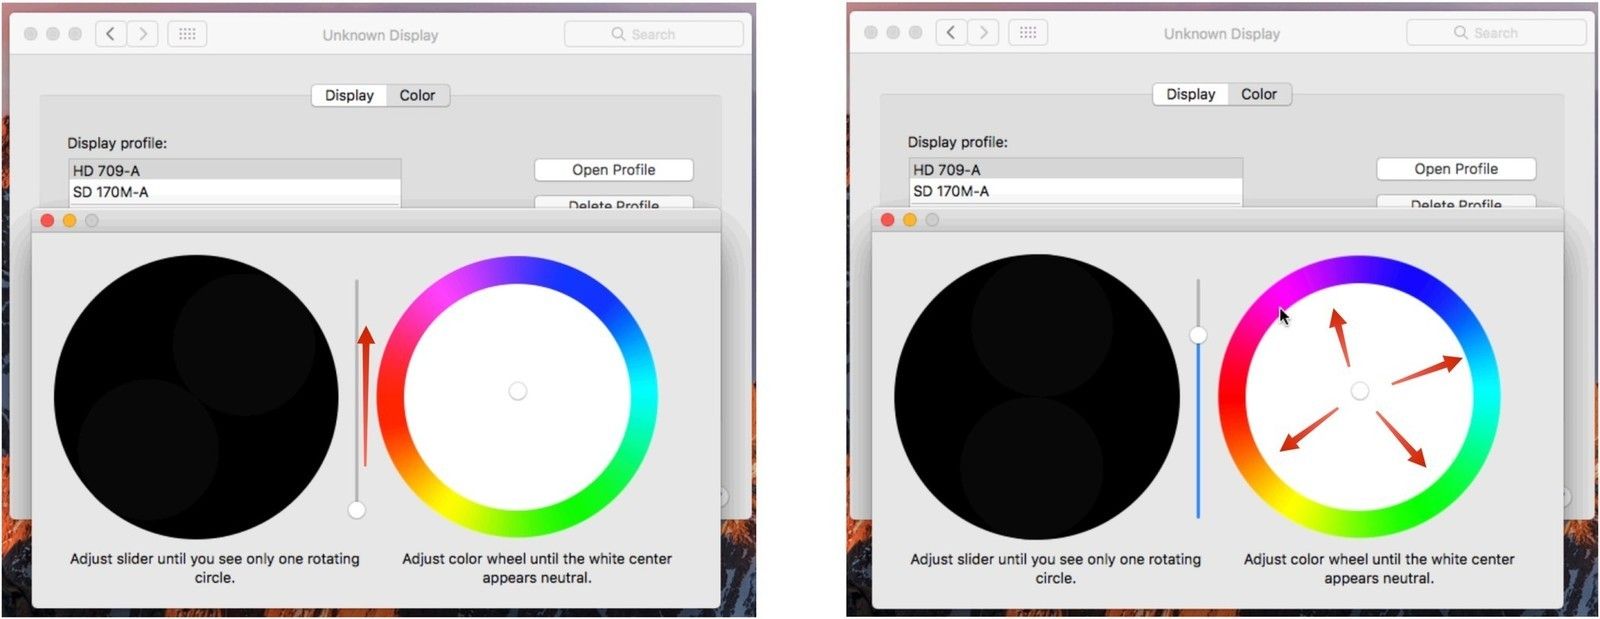
Task: Select the Color tab in the right window
Action: click(x=1258, y=94)
